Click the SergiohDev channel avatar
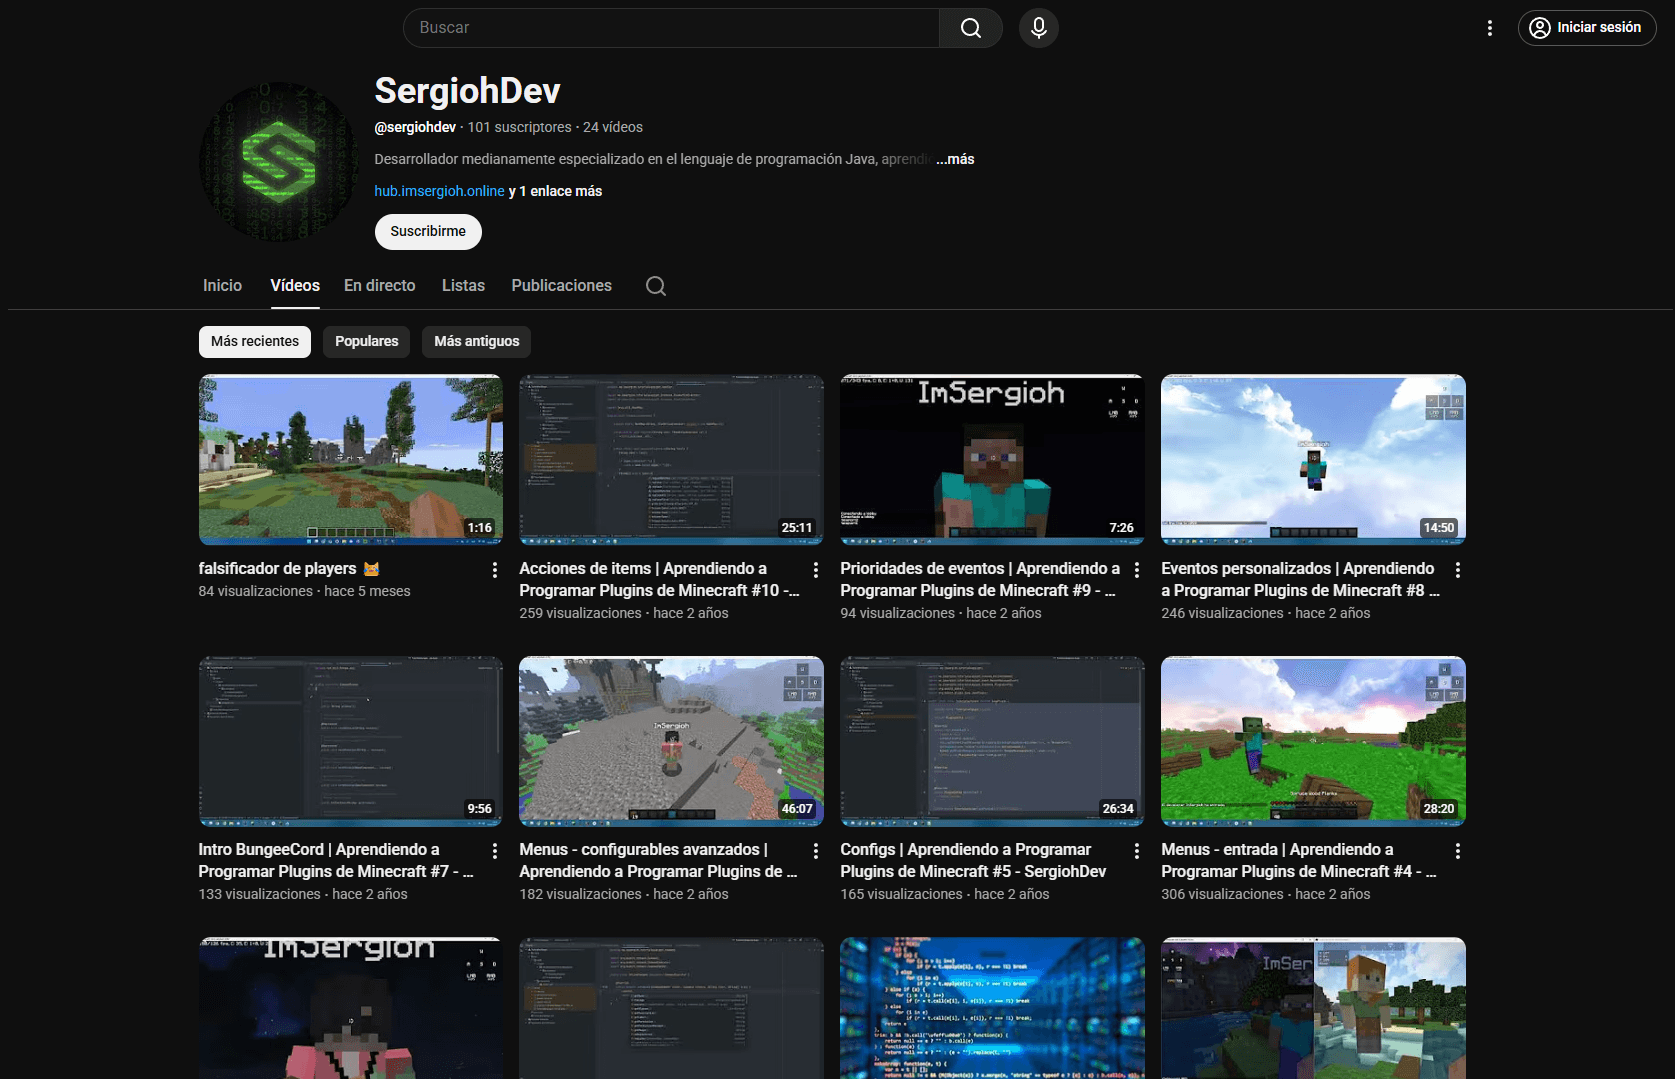The image size is (1675, 1079). coord(277,160)
